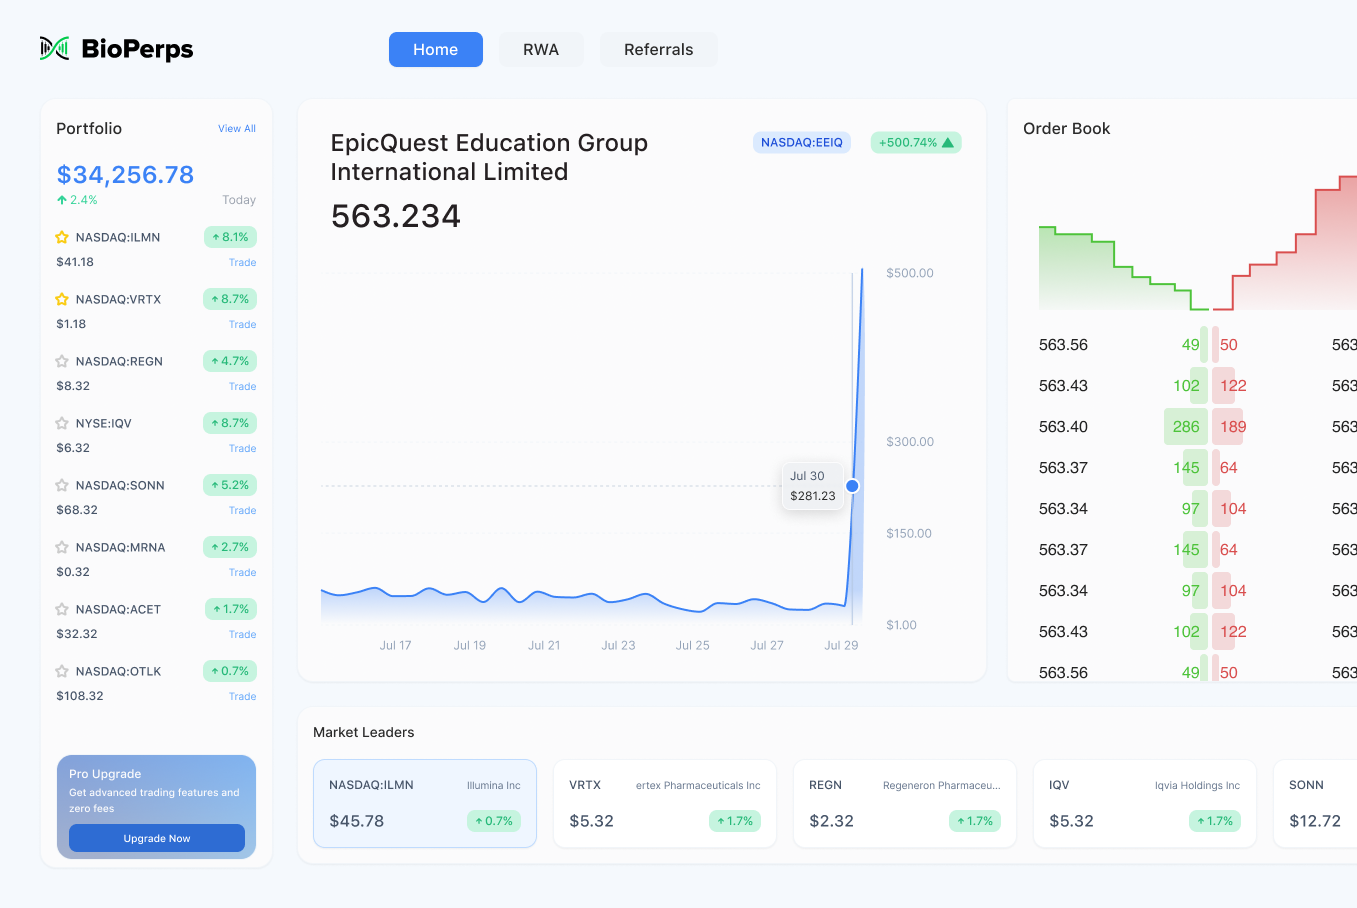Click the Jul 30 chart data point

(x=852, y=486)
